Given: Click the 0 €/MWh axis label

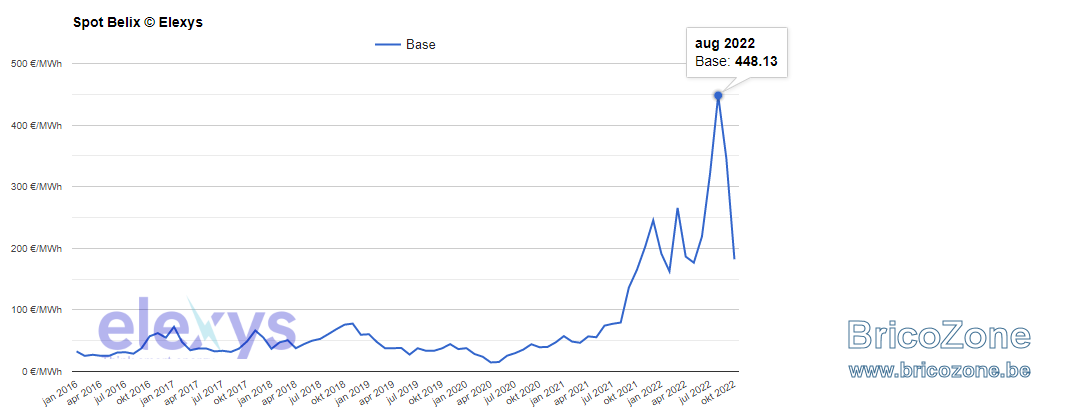Looking at the screenshot, I should 41,371.
